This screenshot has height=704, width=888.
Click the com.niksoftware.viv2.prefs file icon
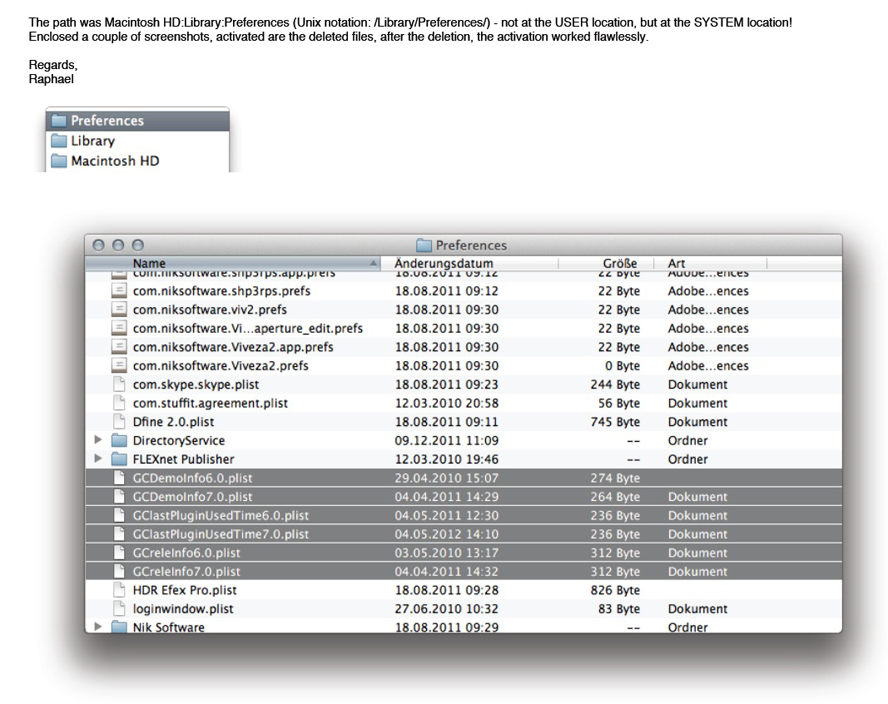119,310
